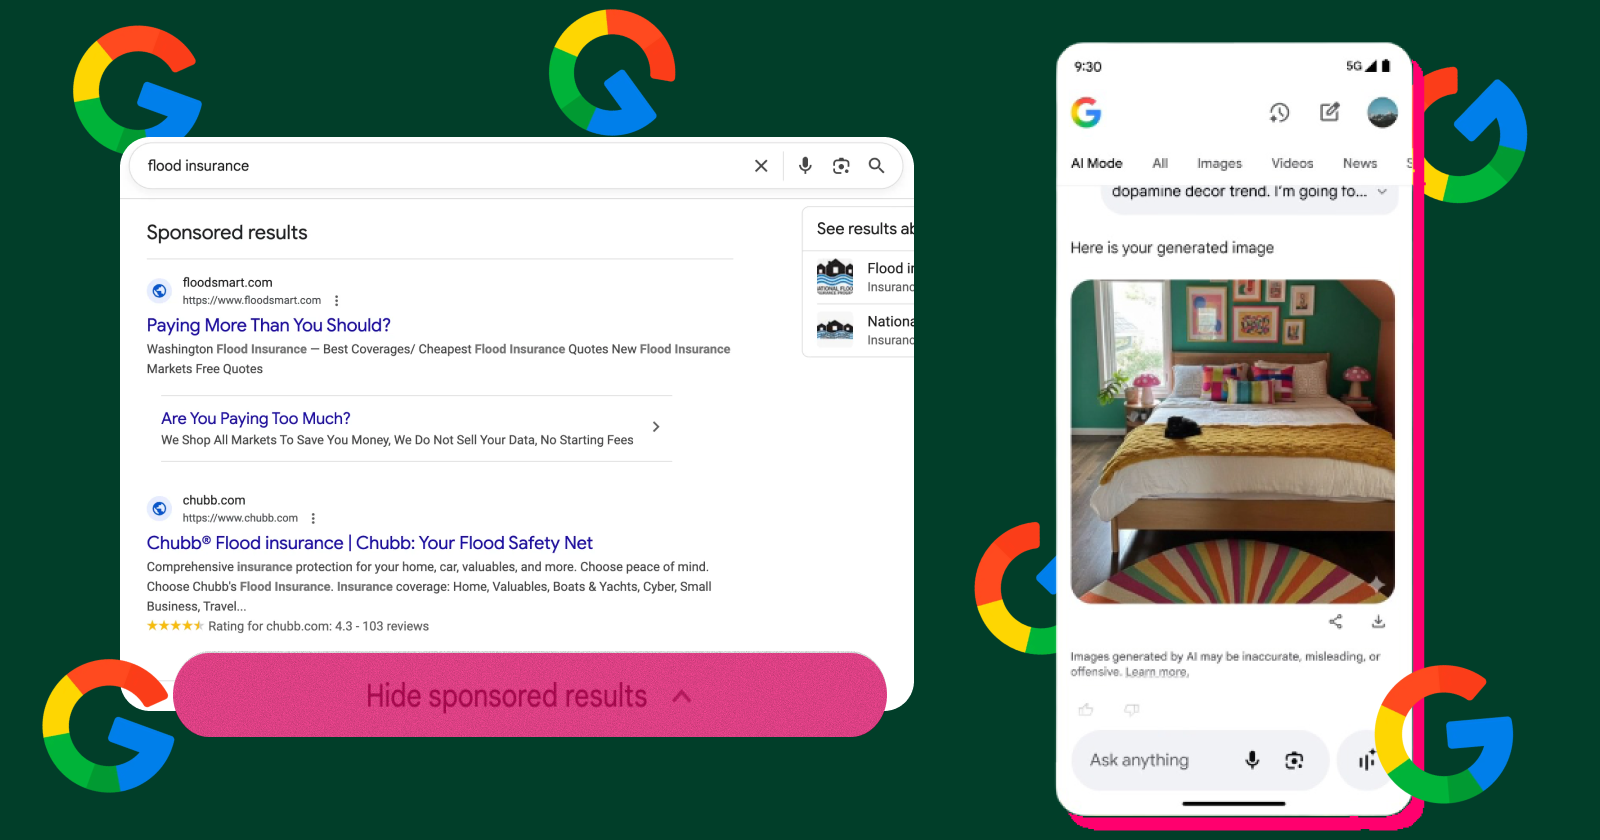Start a new AI Mode chat
Screen dimensions: 1600x840
(x=1329, y=112)
